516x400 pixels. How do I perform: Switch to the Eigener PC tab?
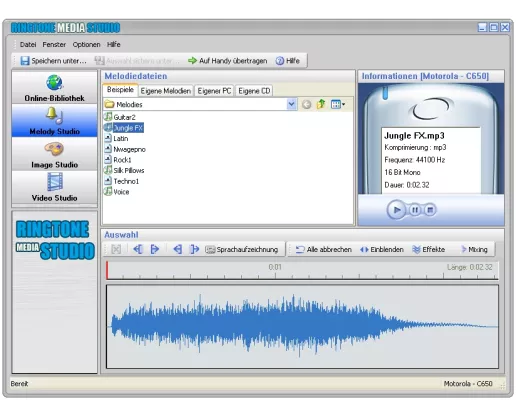[x=214, y=91]
